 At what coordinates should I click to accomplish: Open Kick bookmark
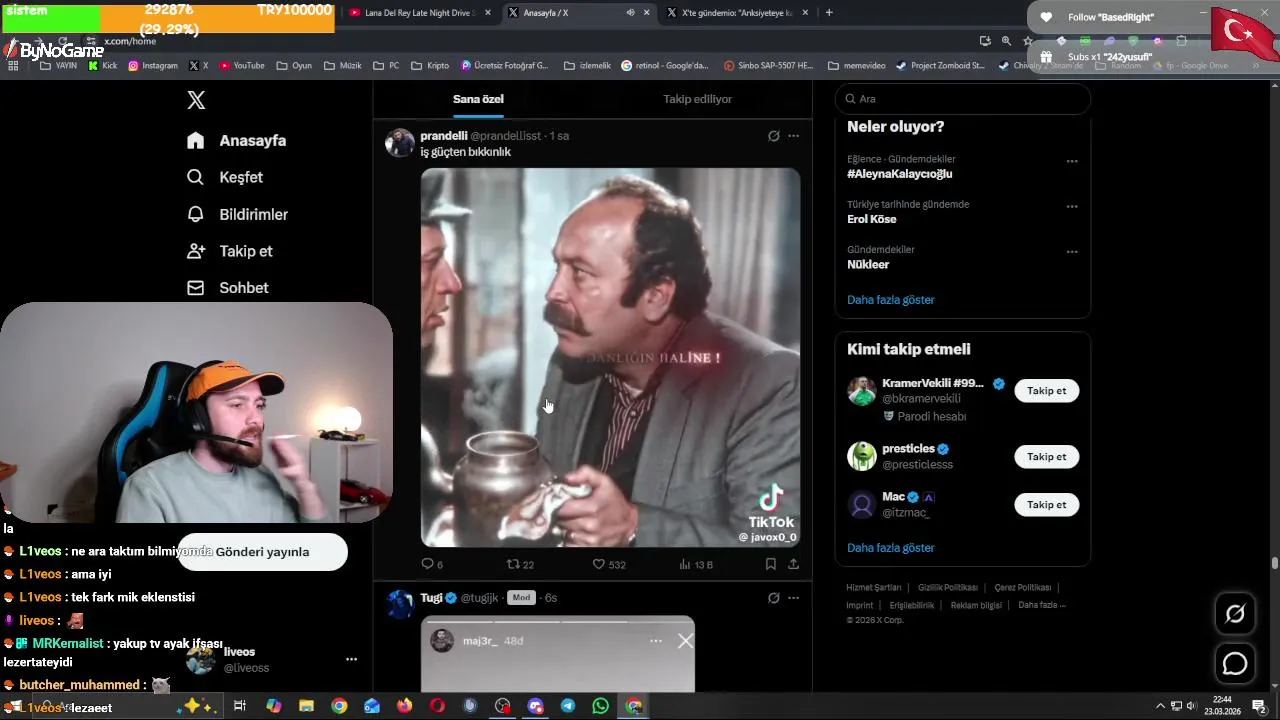103,66
